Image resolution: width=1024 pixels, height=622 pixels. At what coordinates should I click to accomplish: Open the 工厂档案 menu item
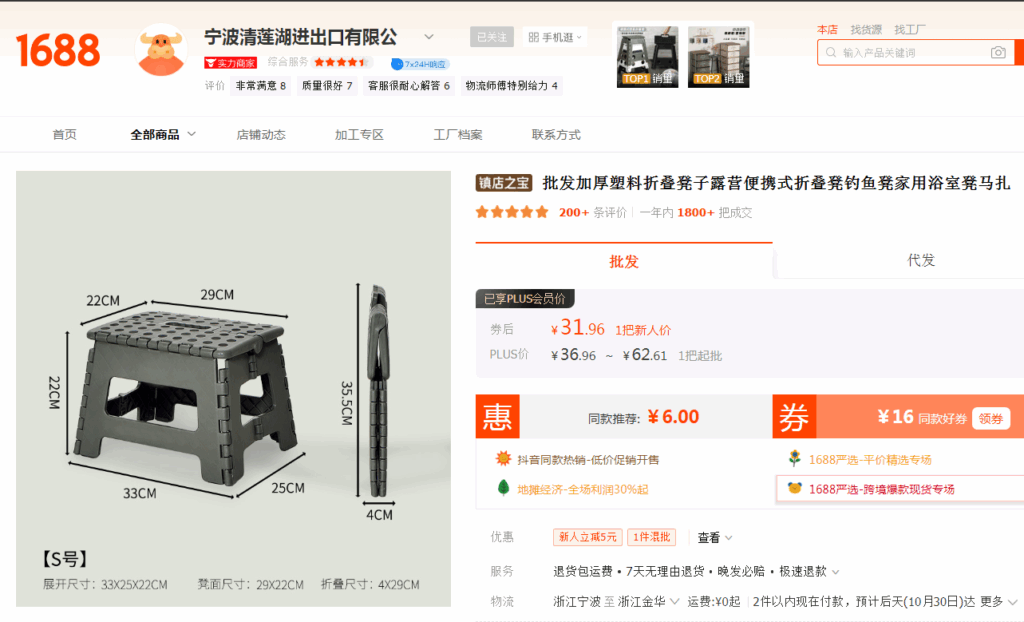point(458,135)
